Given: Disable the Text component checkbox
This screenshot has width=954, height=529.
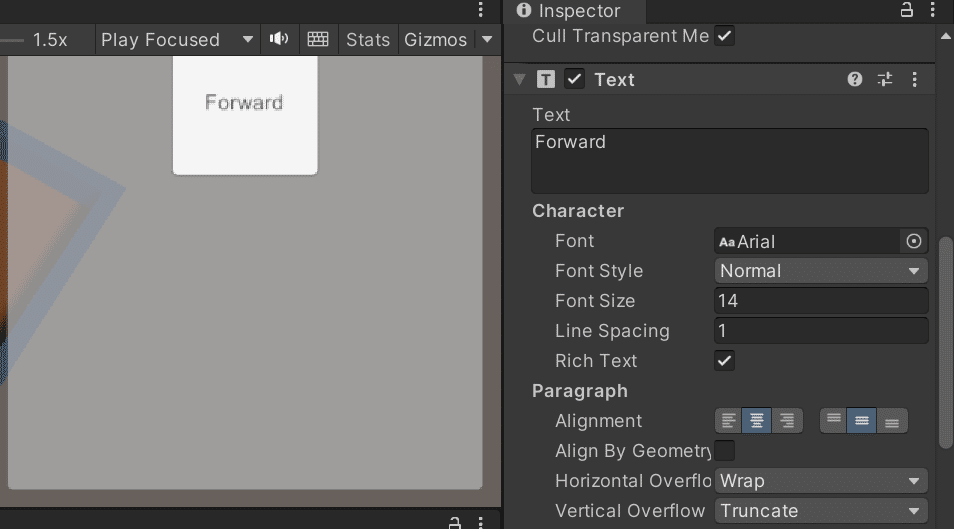Looking at the screenshot, I should pyautogui.click(x=575, y=79).
